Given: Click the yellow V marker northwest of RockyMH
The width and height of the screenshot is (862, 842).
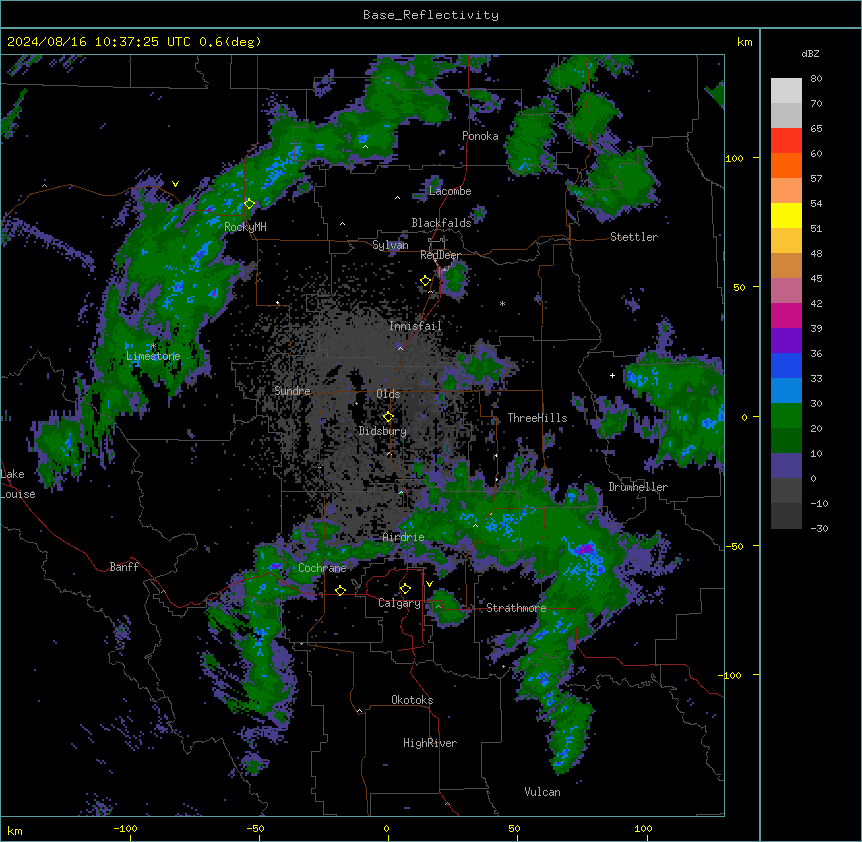Looking at the screenshot, I should (175, 184).
